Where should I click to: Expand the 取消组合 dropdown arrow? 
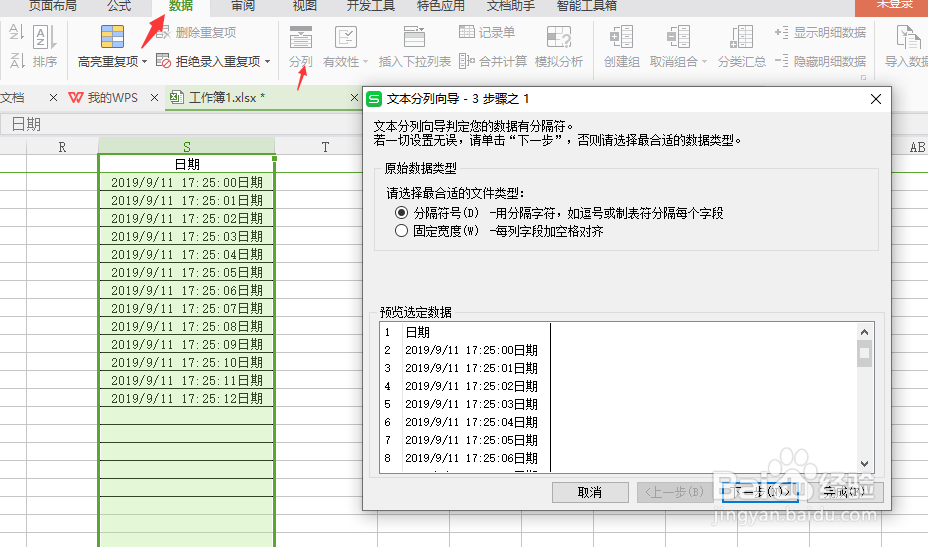704,62
